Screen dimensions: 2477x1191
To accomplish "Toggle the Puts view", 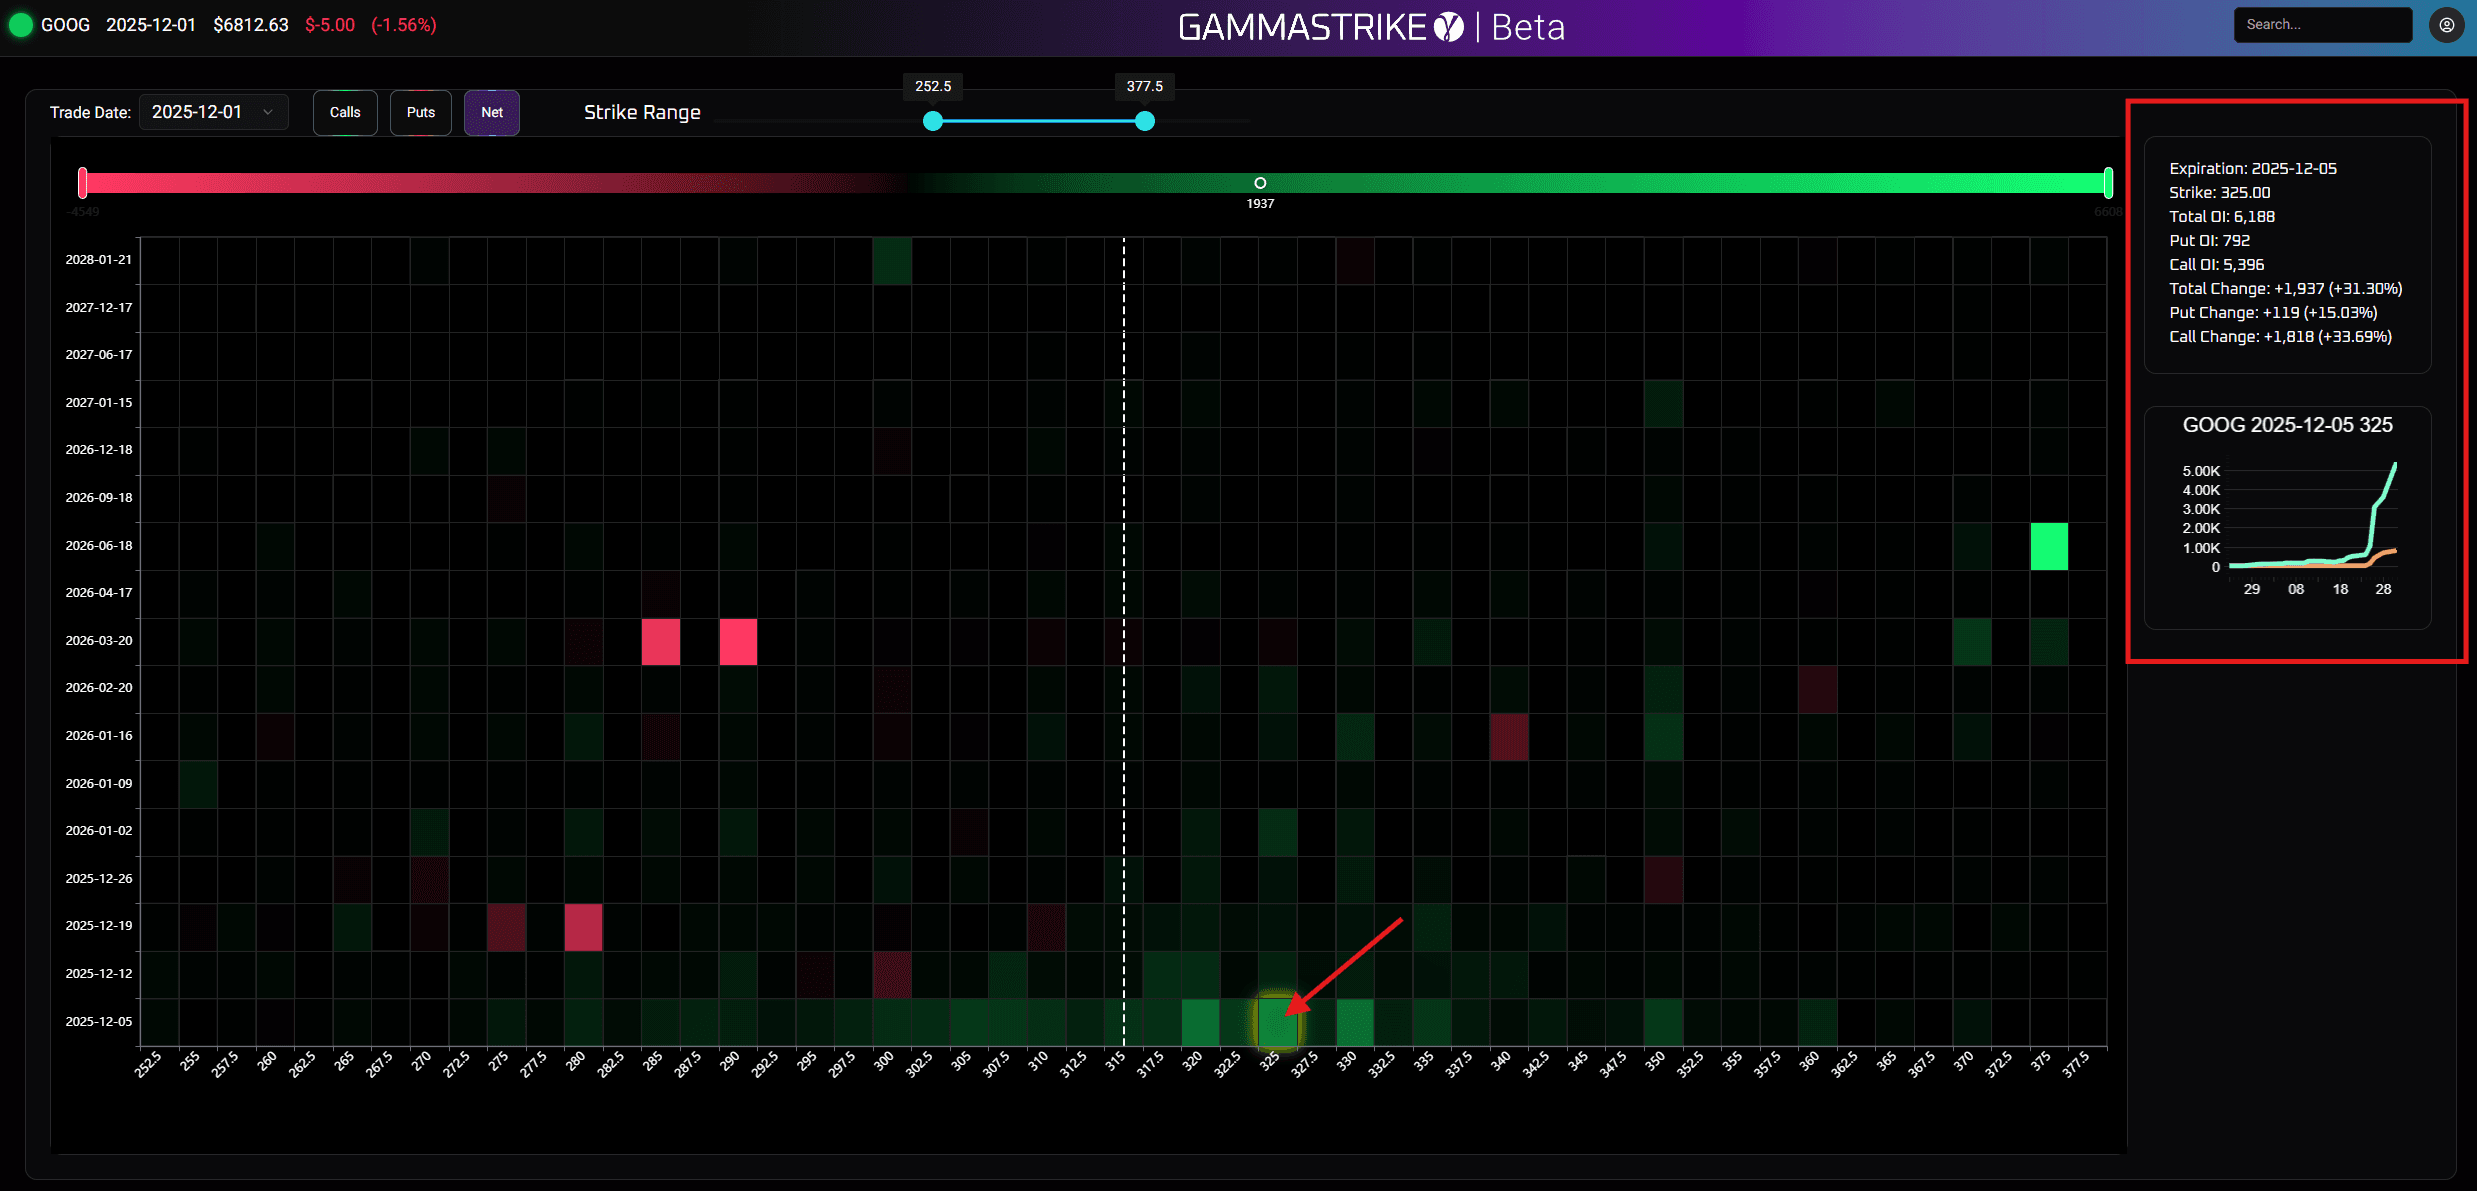I will 420,112.
